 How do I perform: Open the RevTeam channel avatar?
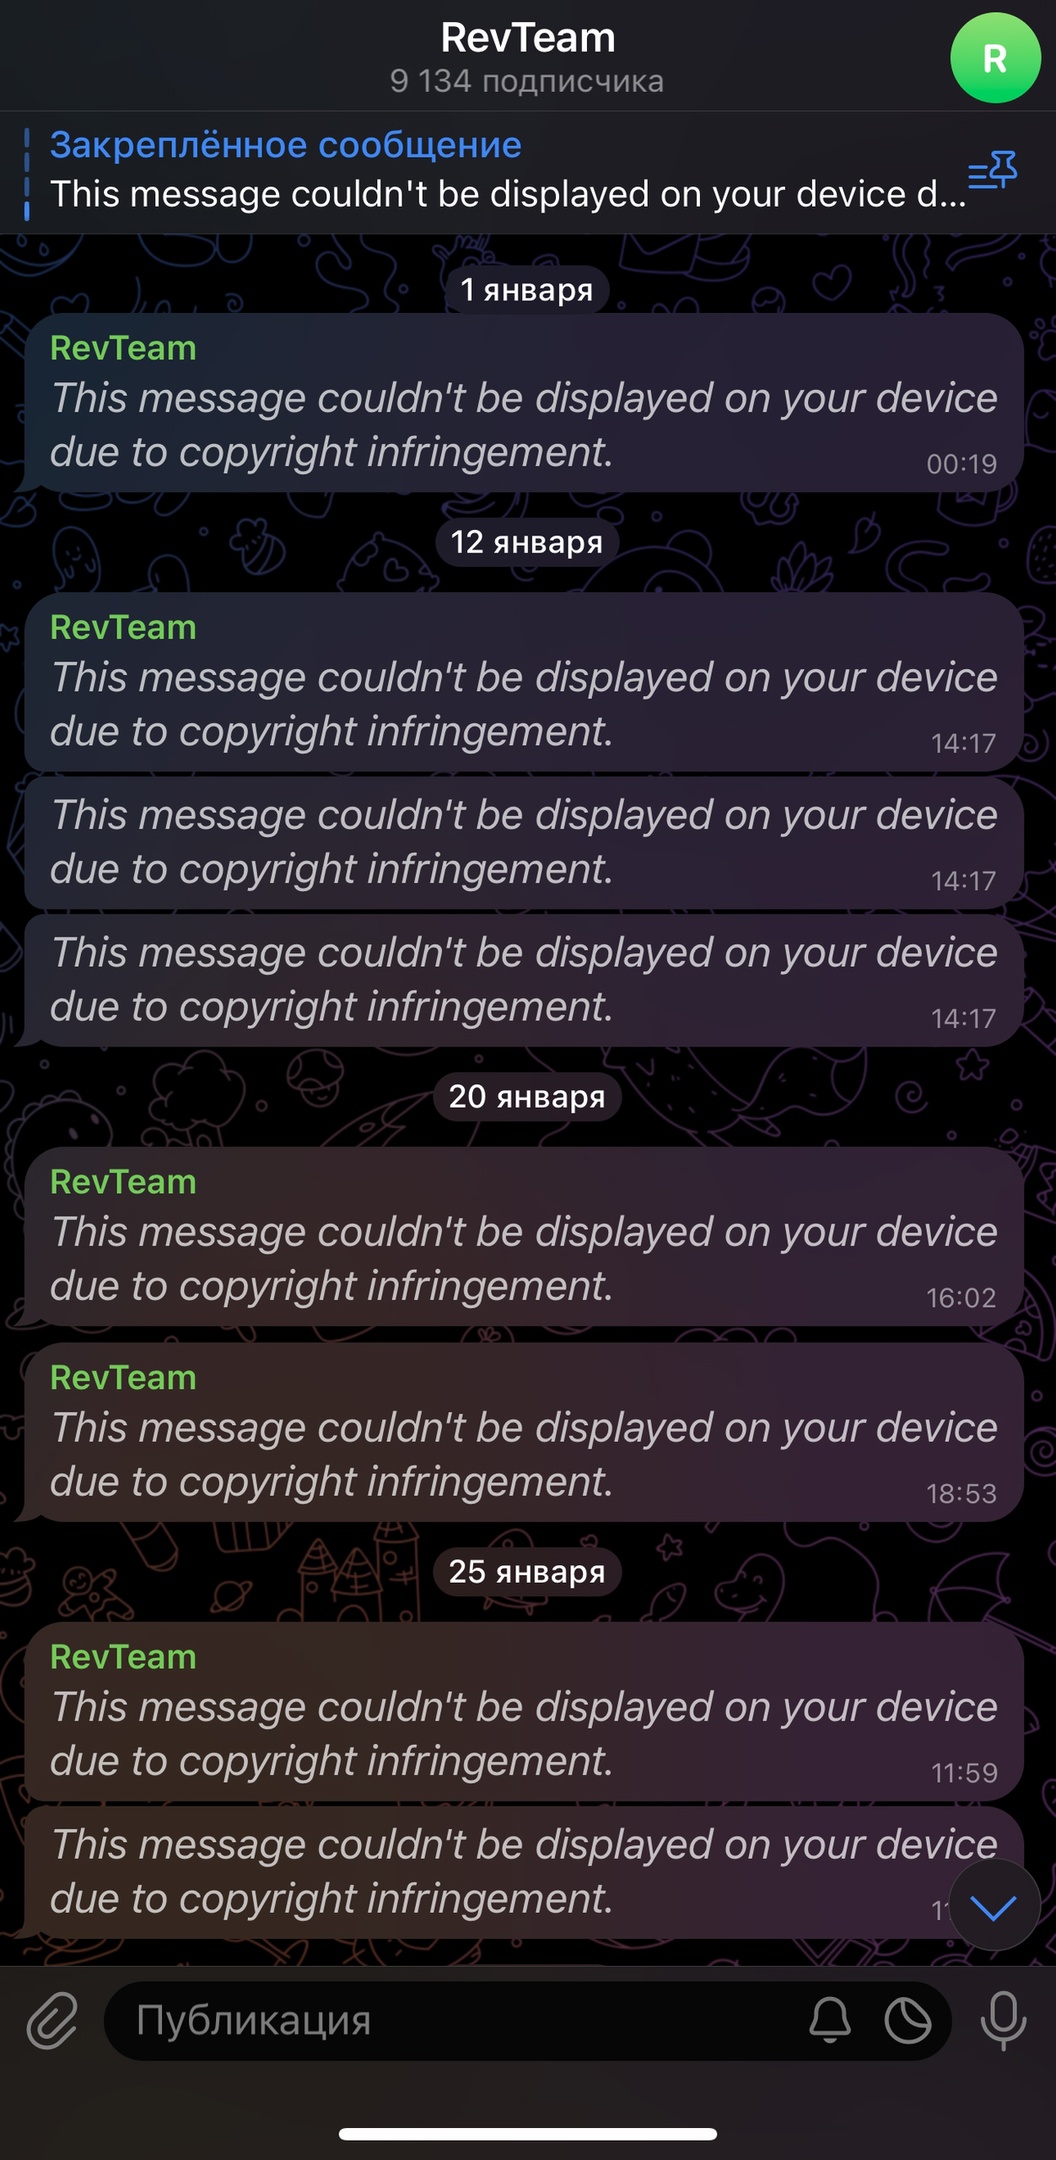(995, 58)
